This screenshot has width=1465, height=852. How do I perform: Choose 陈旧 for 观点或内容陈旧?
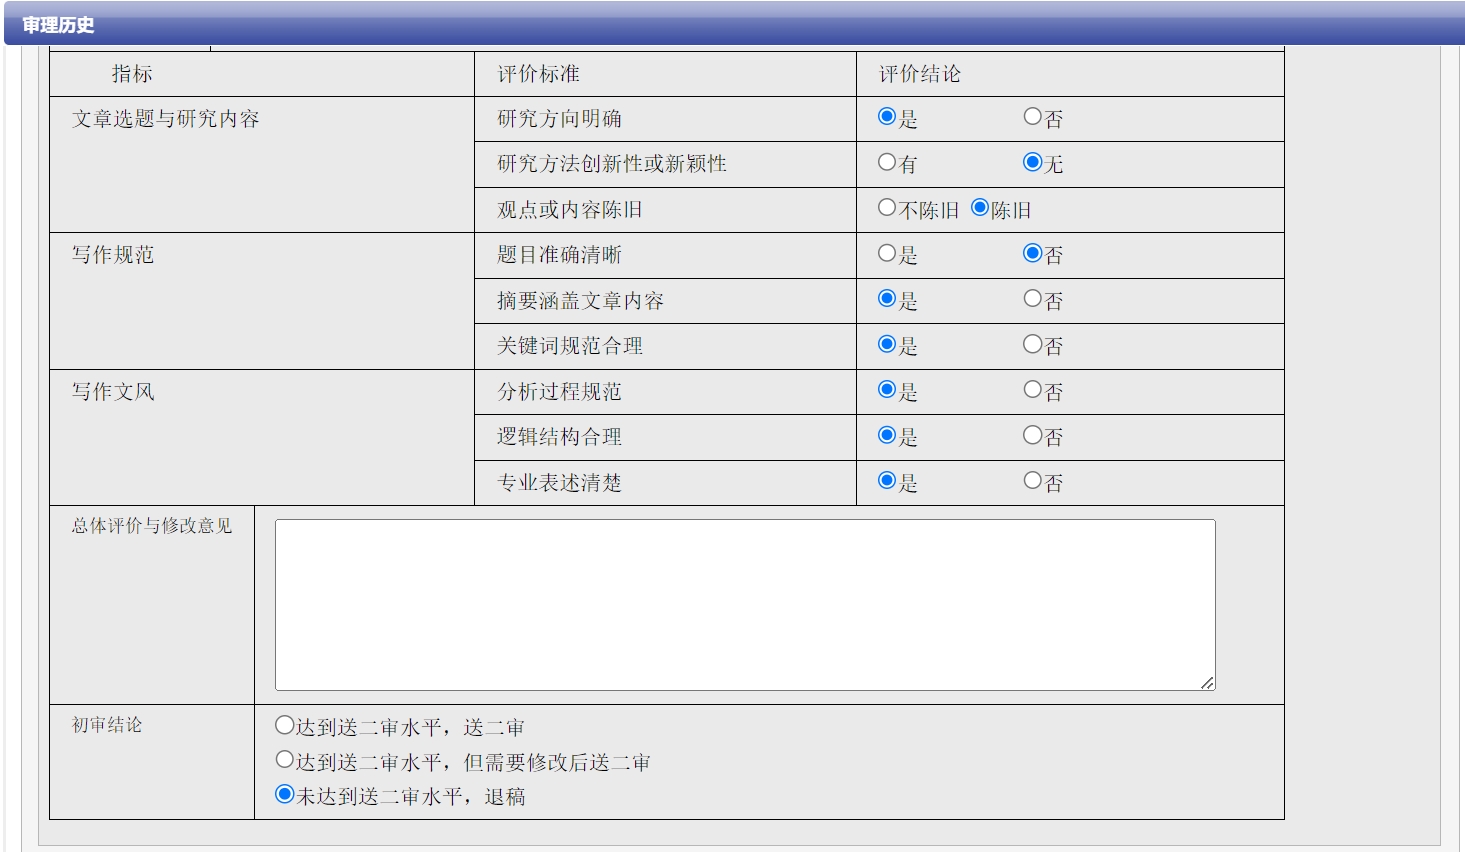coord(980,208)
